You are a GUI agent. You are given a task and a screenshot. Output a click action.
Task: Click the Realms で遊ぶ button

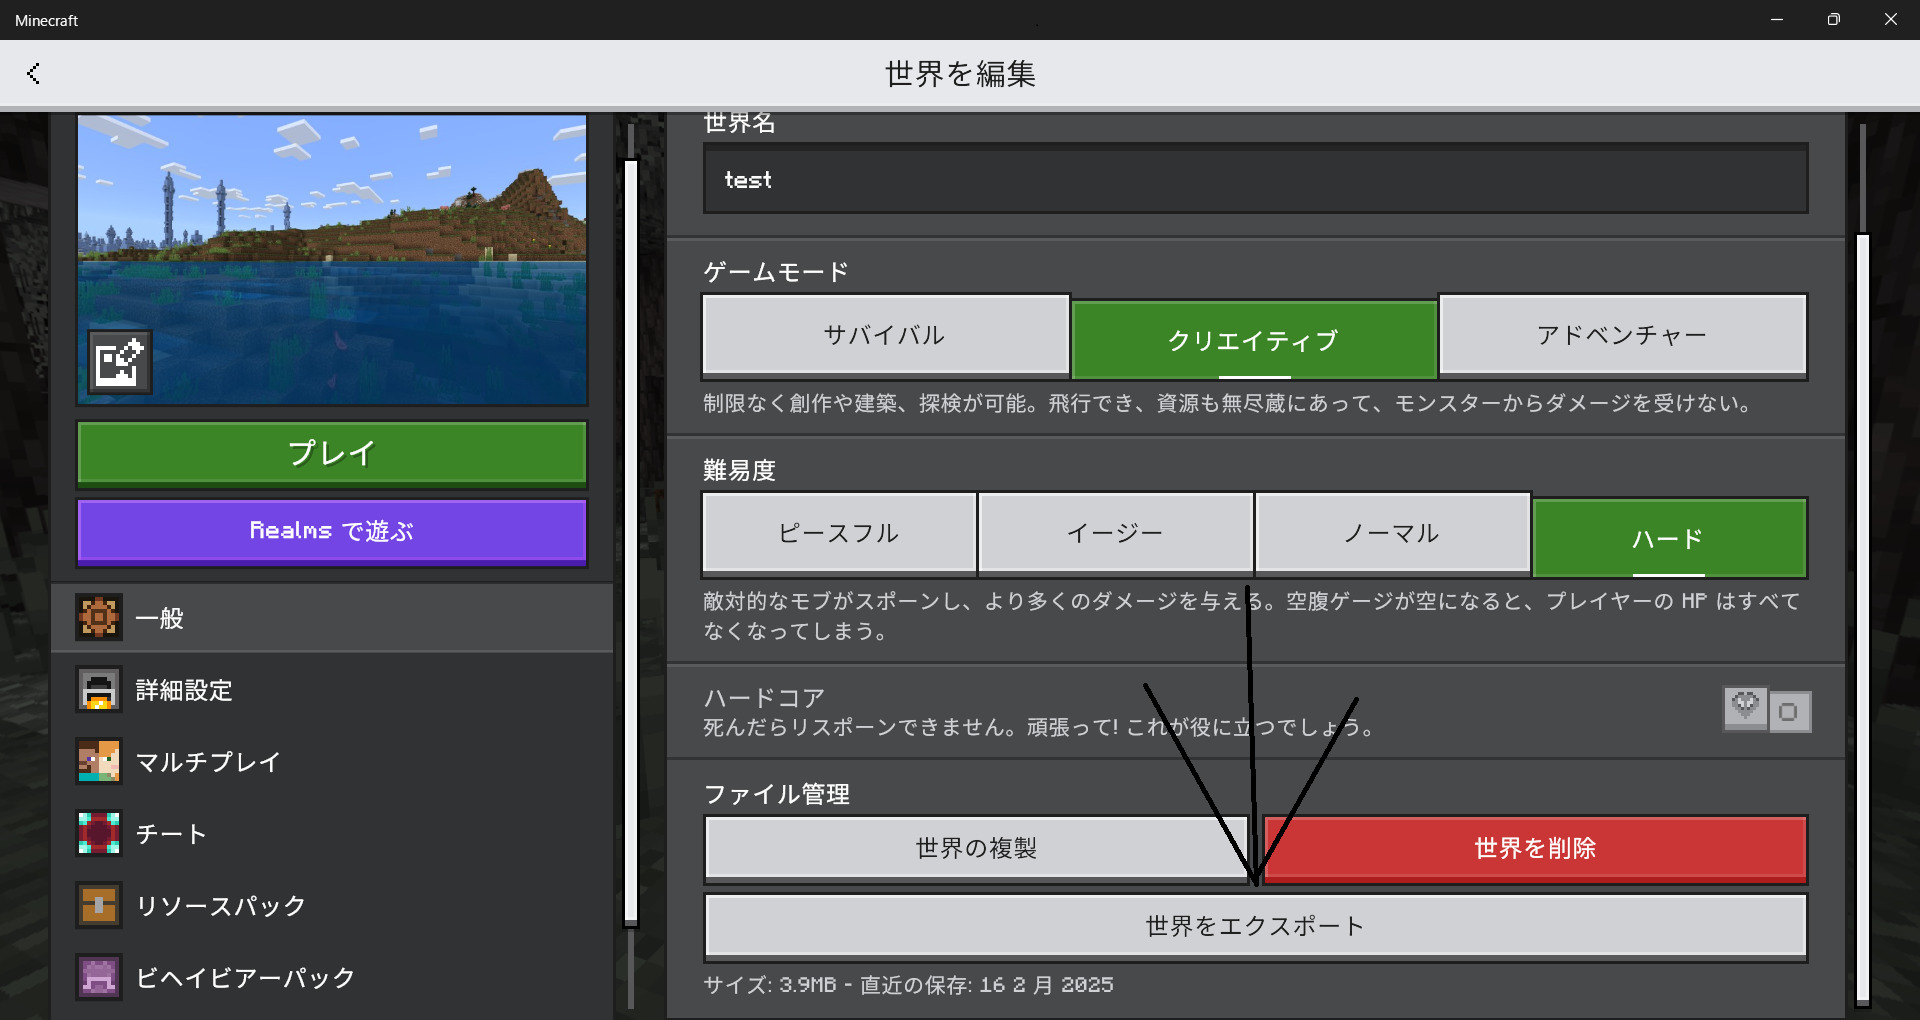click(332, 531)
